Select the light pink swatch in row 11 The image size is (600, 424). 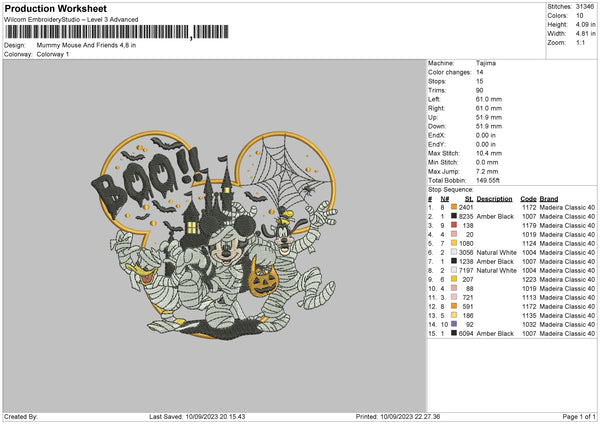(454, 297)
